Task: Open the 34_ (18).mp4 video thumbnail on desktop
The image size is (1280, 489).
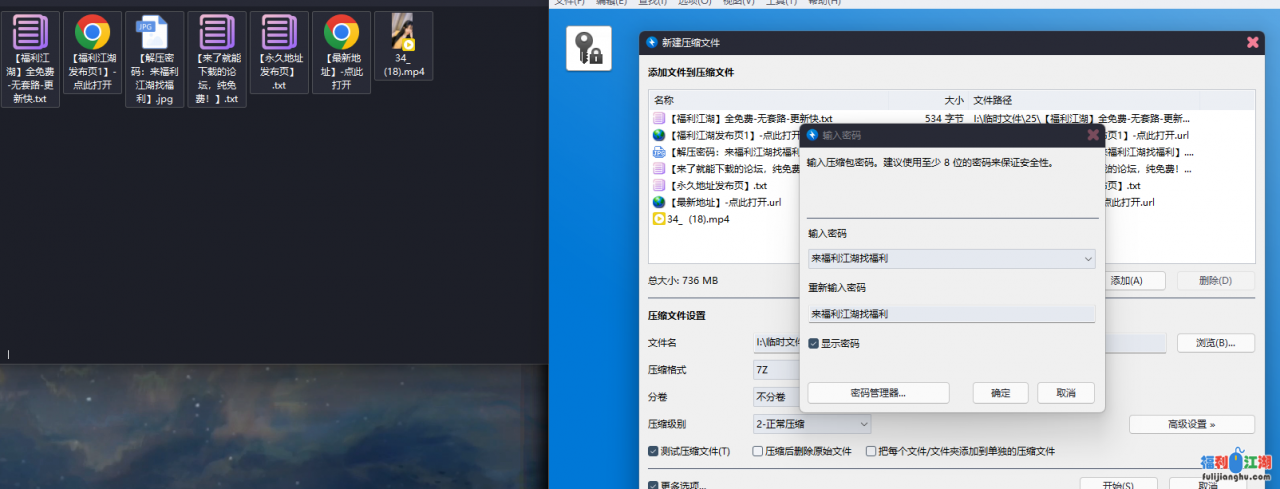Action: 403,34
